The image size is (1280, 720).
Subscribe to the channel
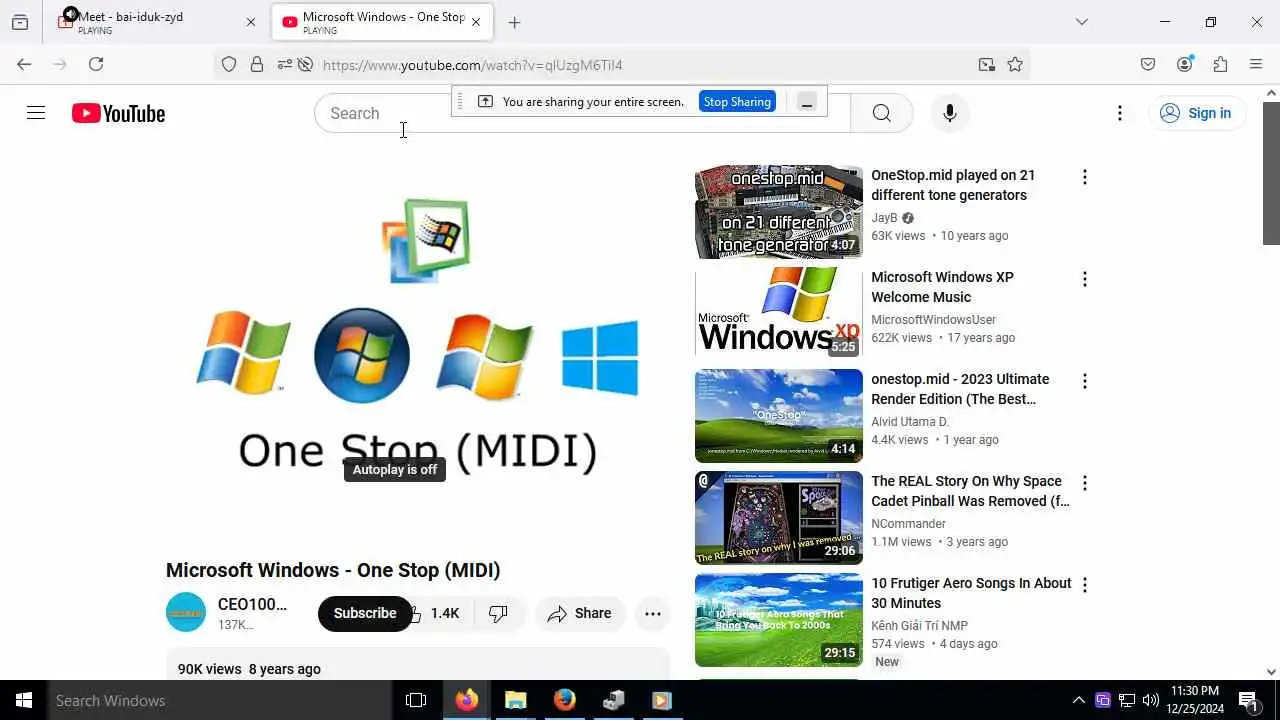click(x=365, y=613)
